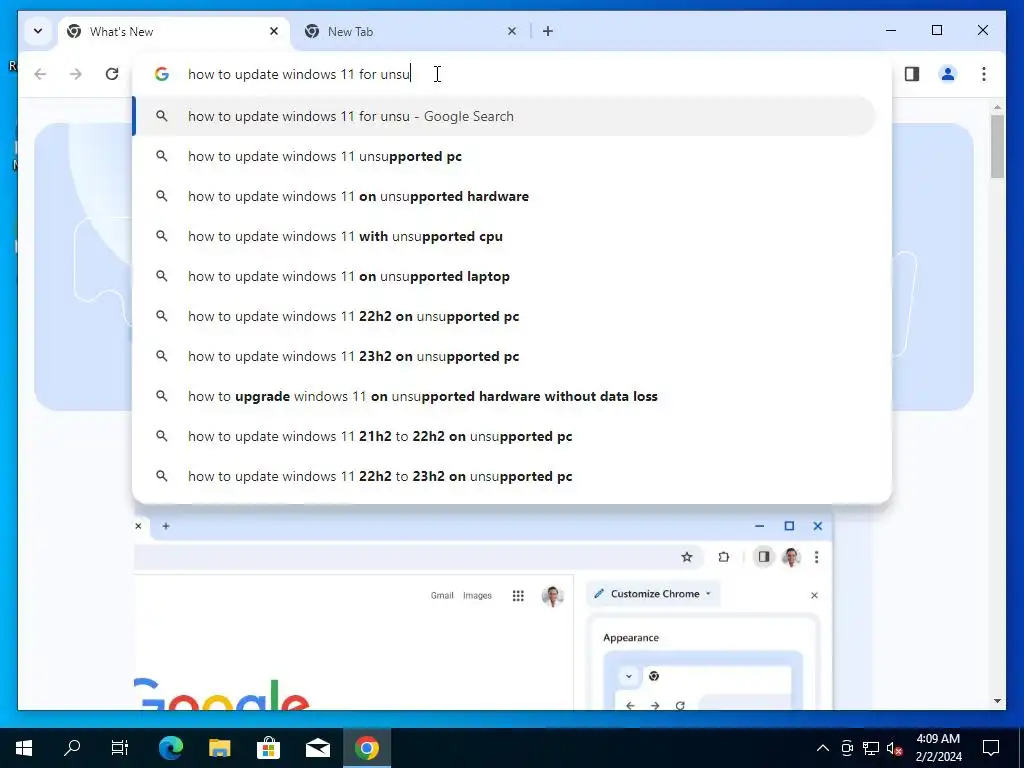Show hidden system tray icons
1024x768 pixels.
[x=823, y=748]
